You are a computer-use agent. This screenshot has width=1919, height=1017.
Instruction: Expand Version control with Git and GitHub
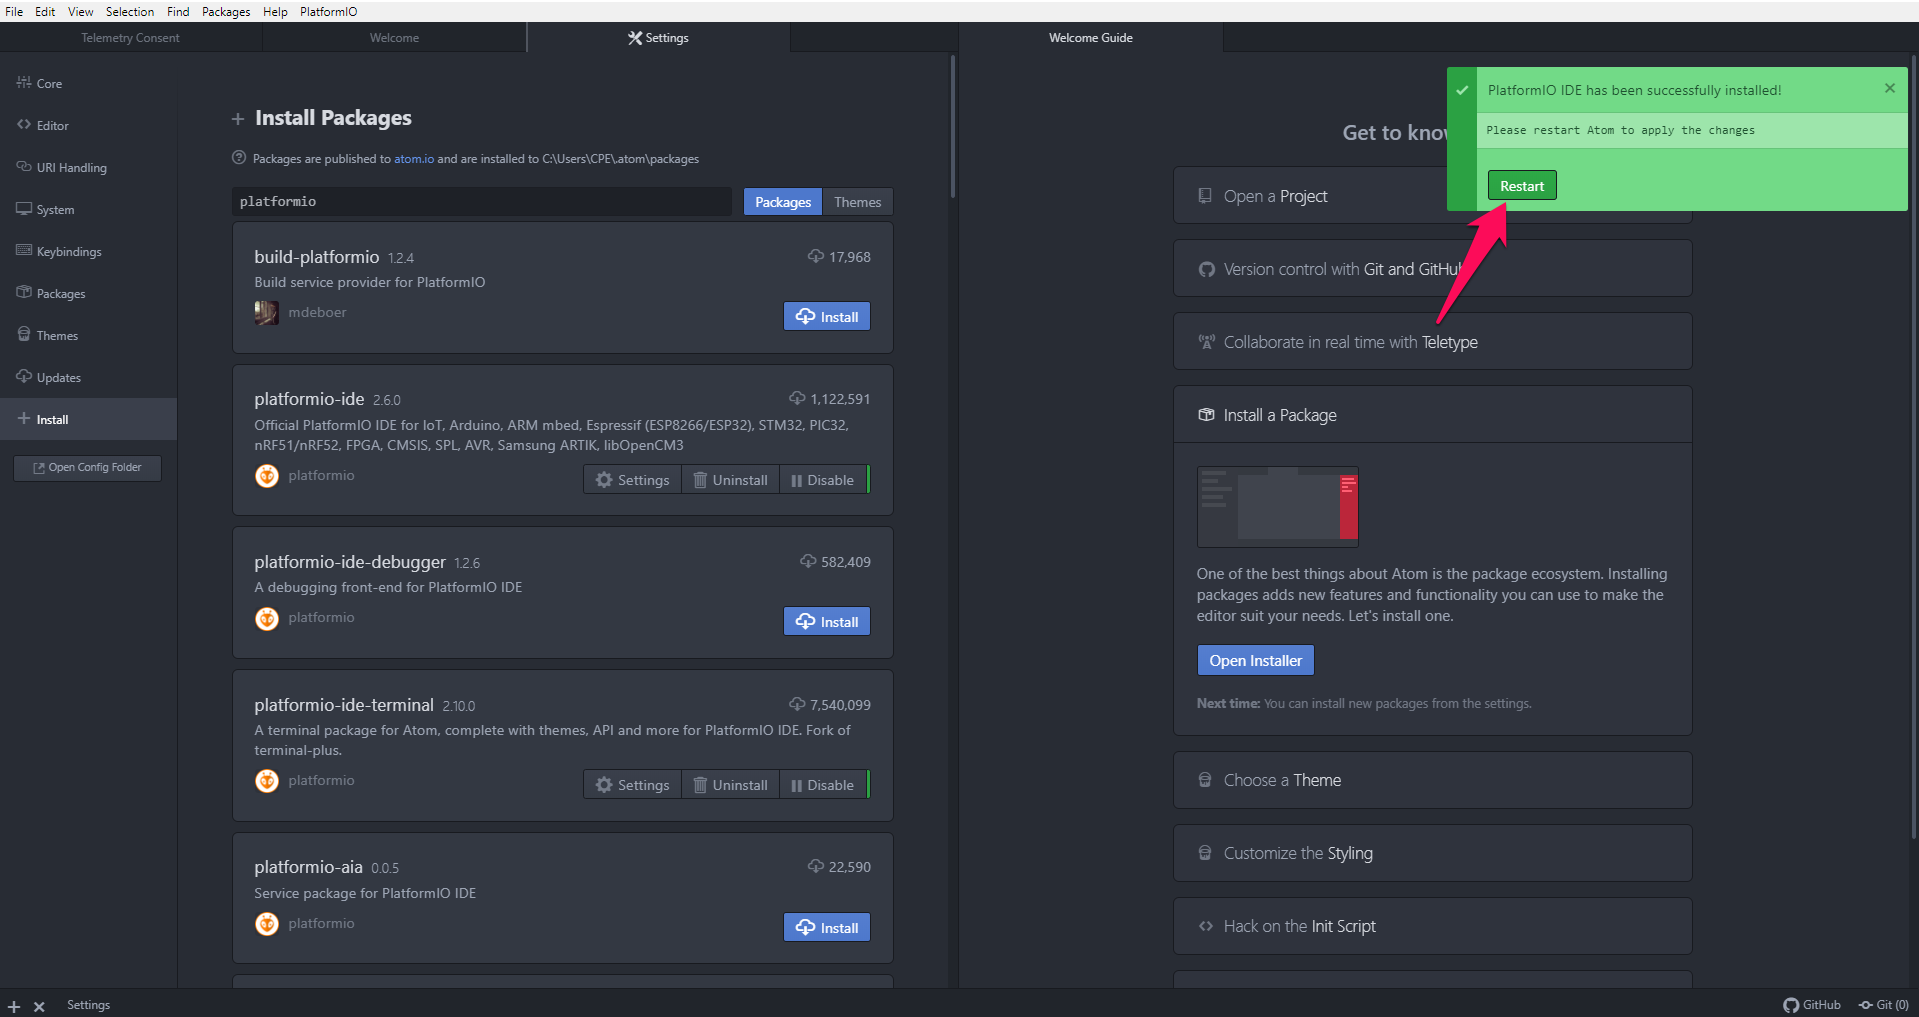pos(1432,269)
